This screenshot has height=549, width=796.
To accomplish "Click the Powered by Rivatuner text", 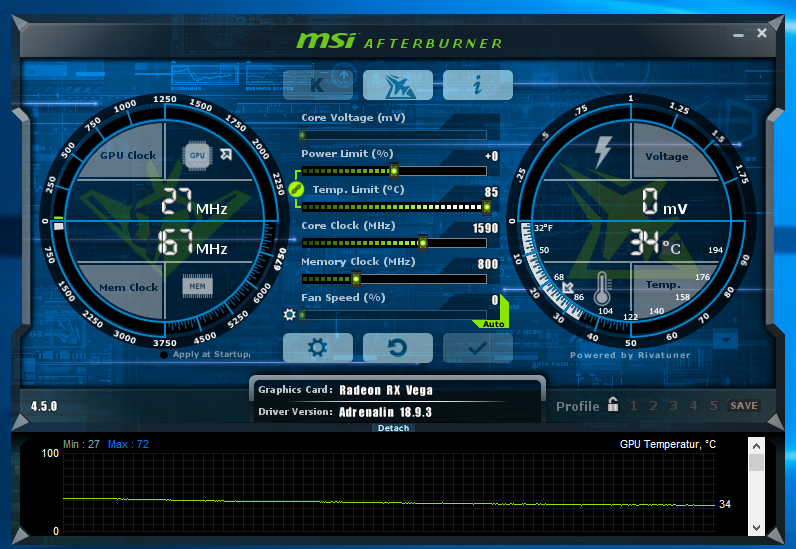I will (x=630, y=355).
